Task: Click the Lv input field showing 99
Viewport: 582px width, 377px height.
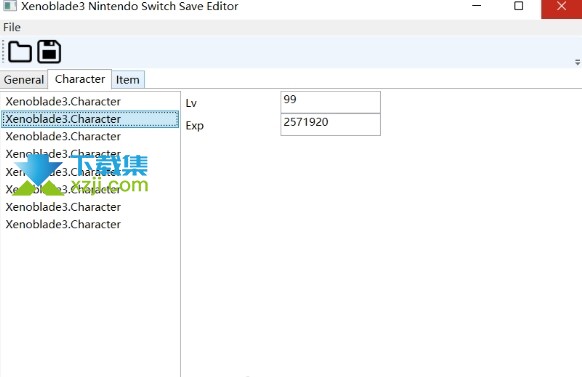Action: pyautogui.click(x=330, y=102)
